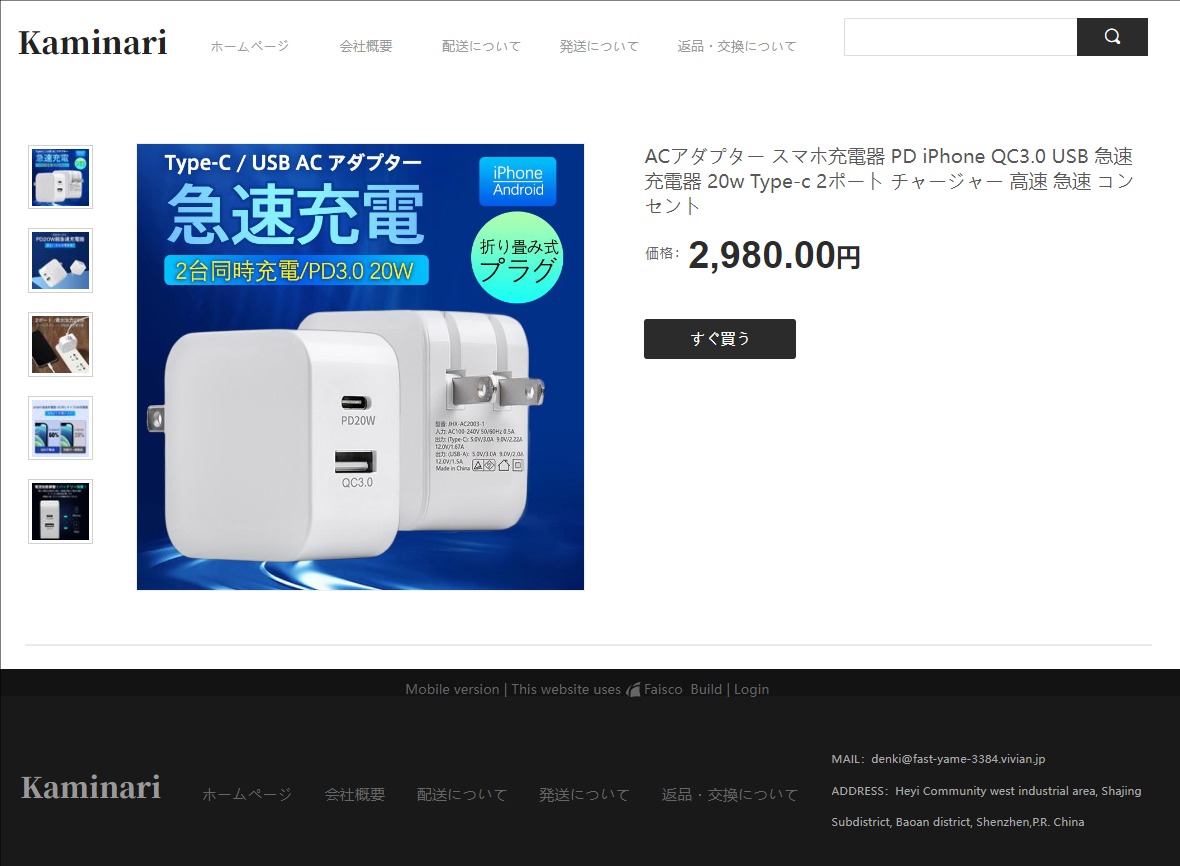This screenshot has width=1180, height=866.
Task: Select the fifth dark-background thumbnail
Action: click(x=60, y=511)
